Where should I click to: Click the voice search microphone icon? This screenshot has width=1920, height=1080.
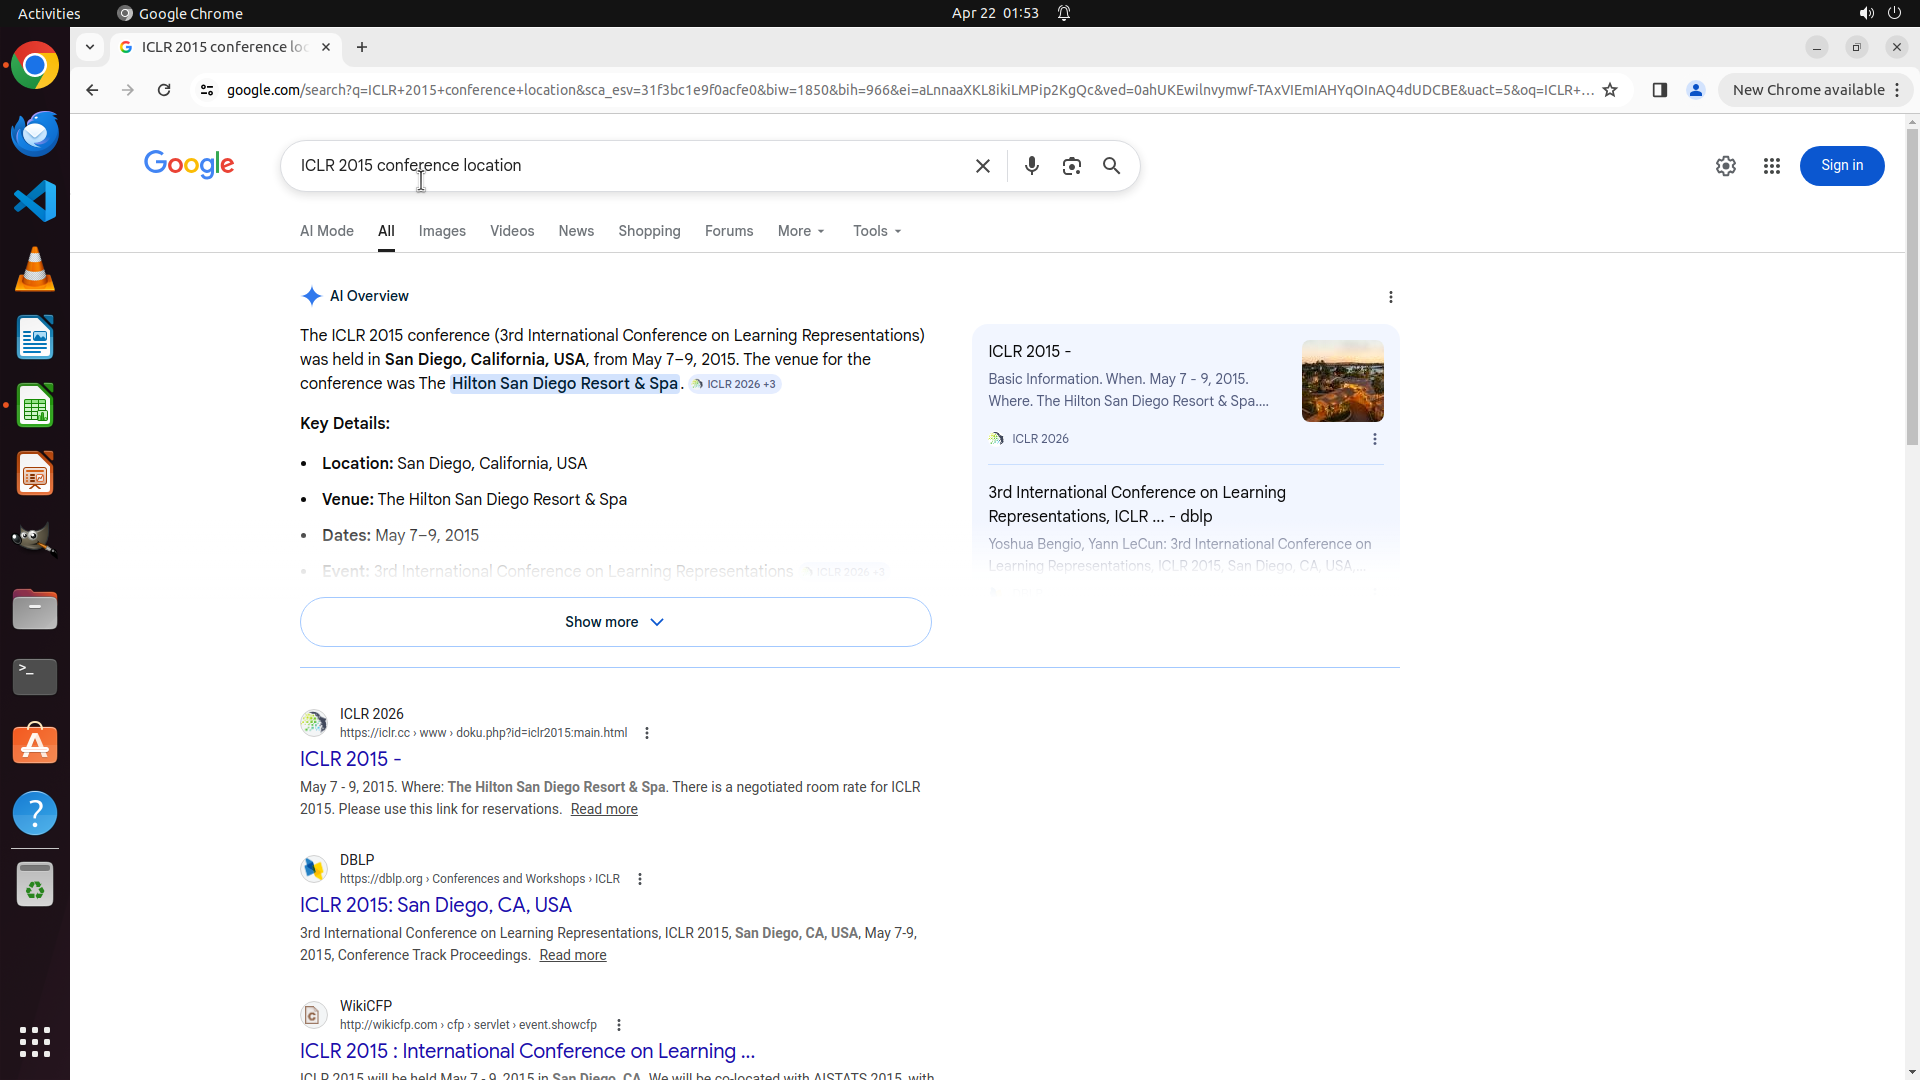(1031, 166)
